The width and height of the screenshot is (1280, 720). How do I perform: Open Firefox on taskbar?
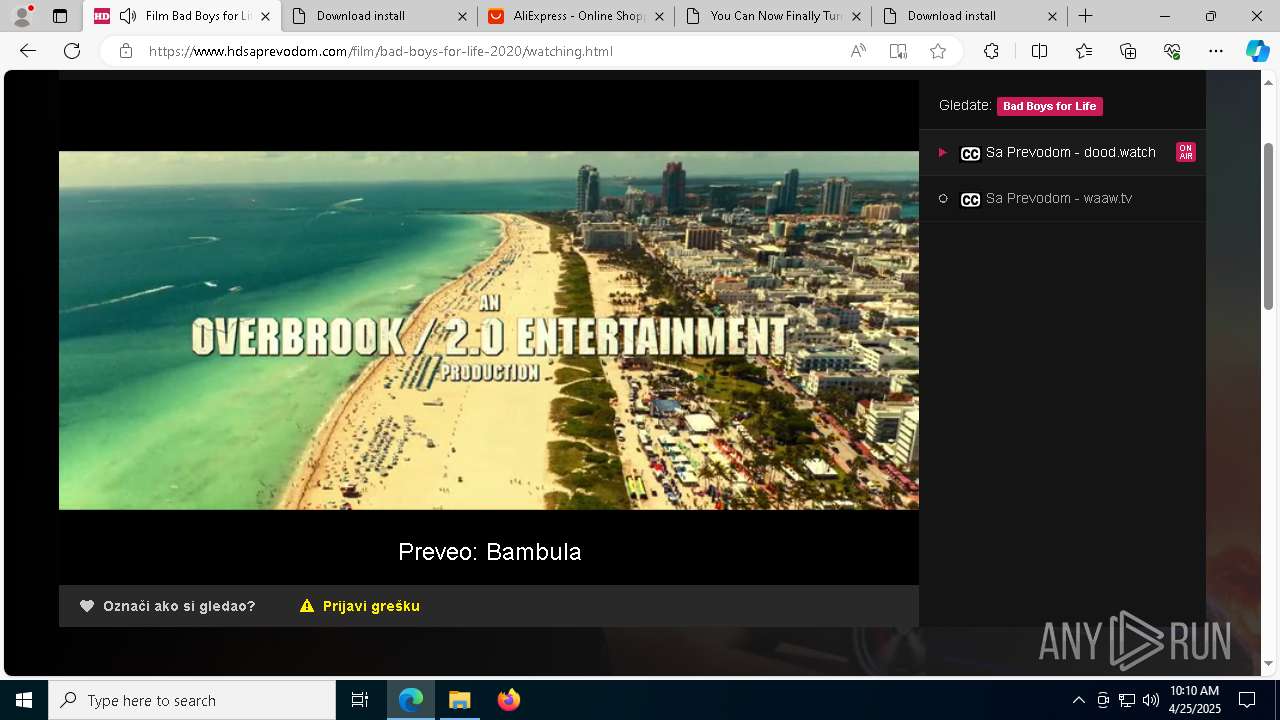coord(509,700)
